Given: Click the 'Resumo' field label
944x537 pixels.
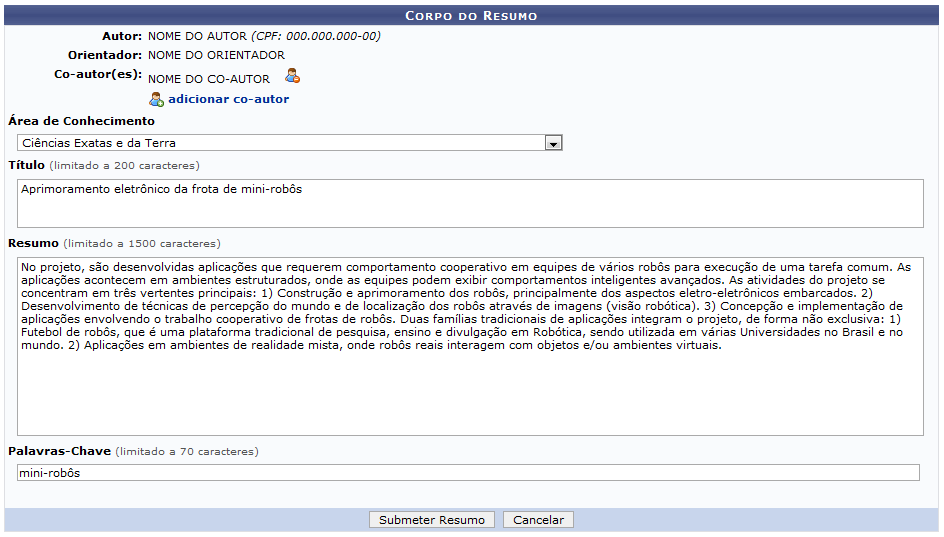Looking at the screenshot, I should (33, 243).
